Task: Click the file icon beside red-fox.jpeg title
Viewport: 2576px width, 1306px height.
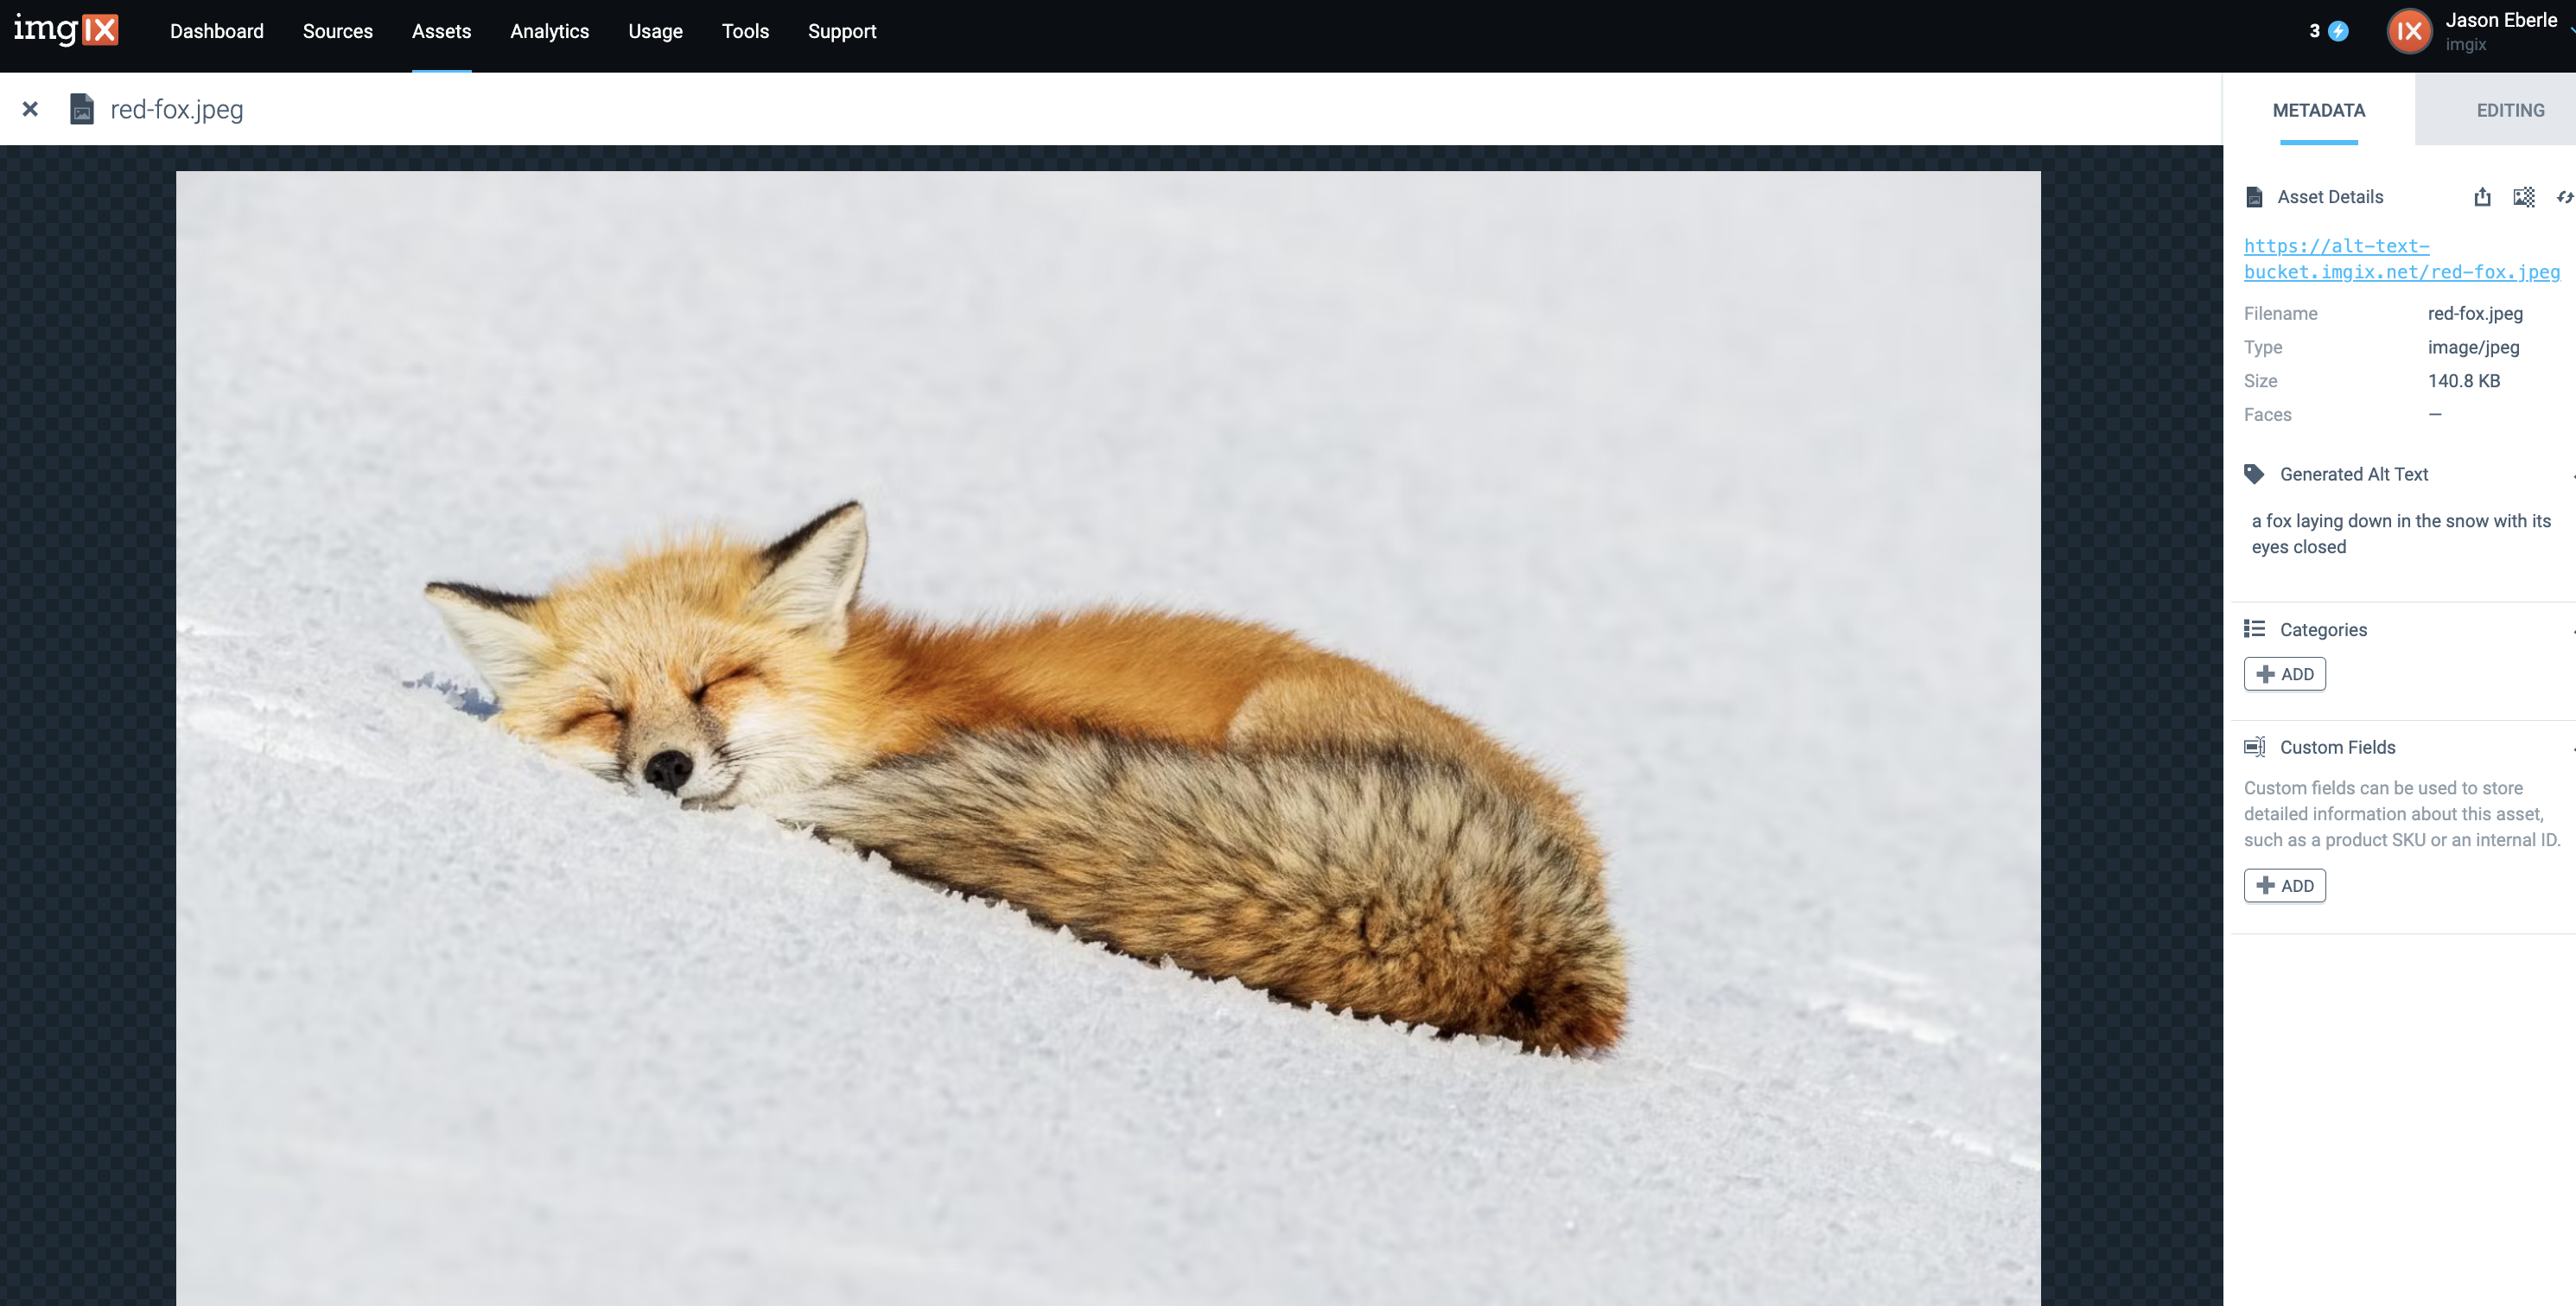Action: (82, 109)
